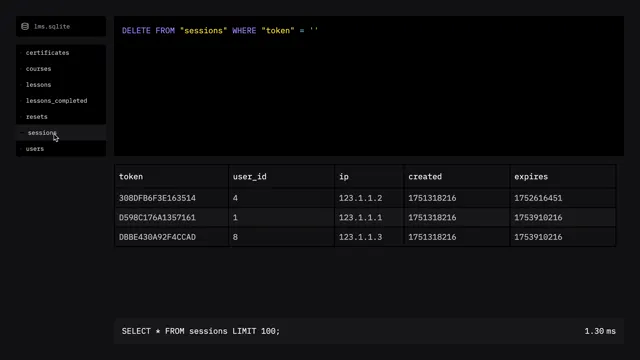
Task: Select the sessions table in sidebar
Action: click(61, 133)
